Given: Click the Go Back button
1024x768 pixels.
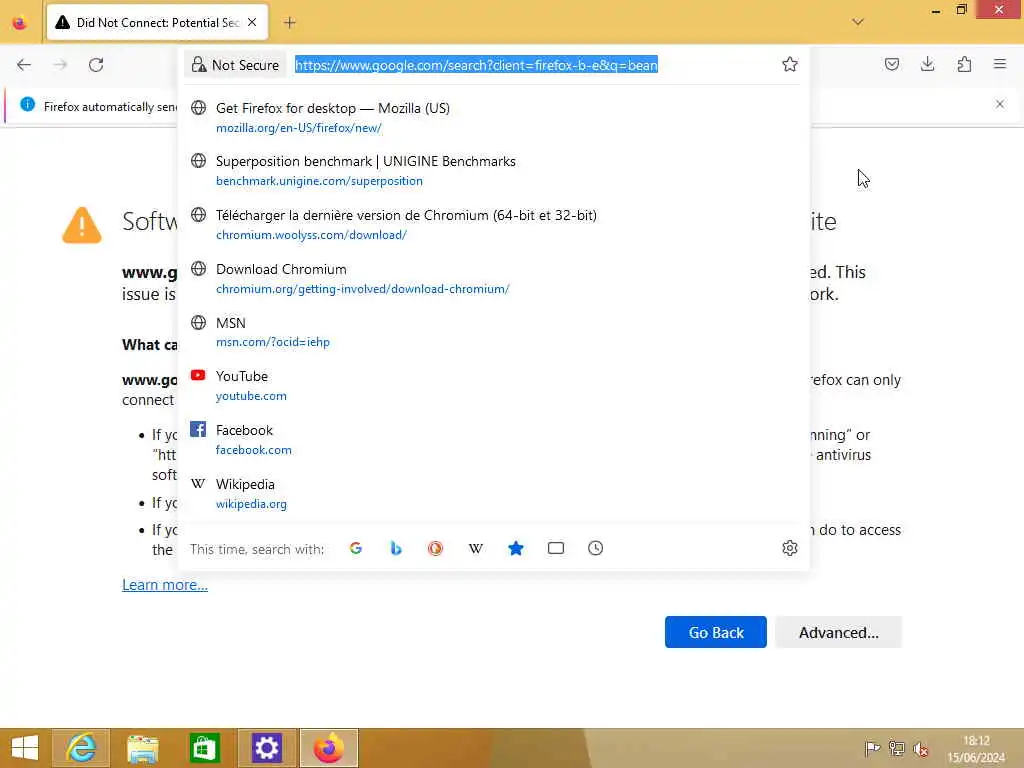Looking at the screenshot, I should click(x=716, y=632).
